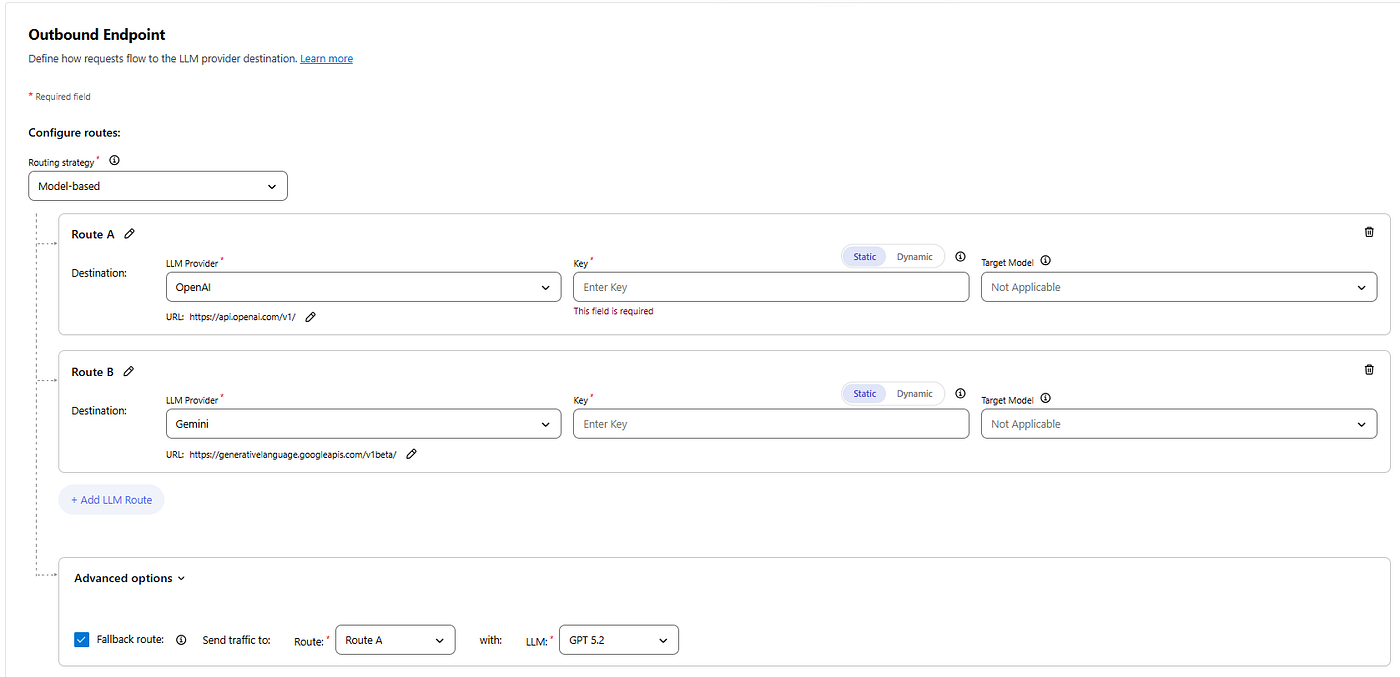Click the Outbound Endpoint heading
The image size is (1400, 677).
(97, 35)
